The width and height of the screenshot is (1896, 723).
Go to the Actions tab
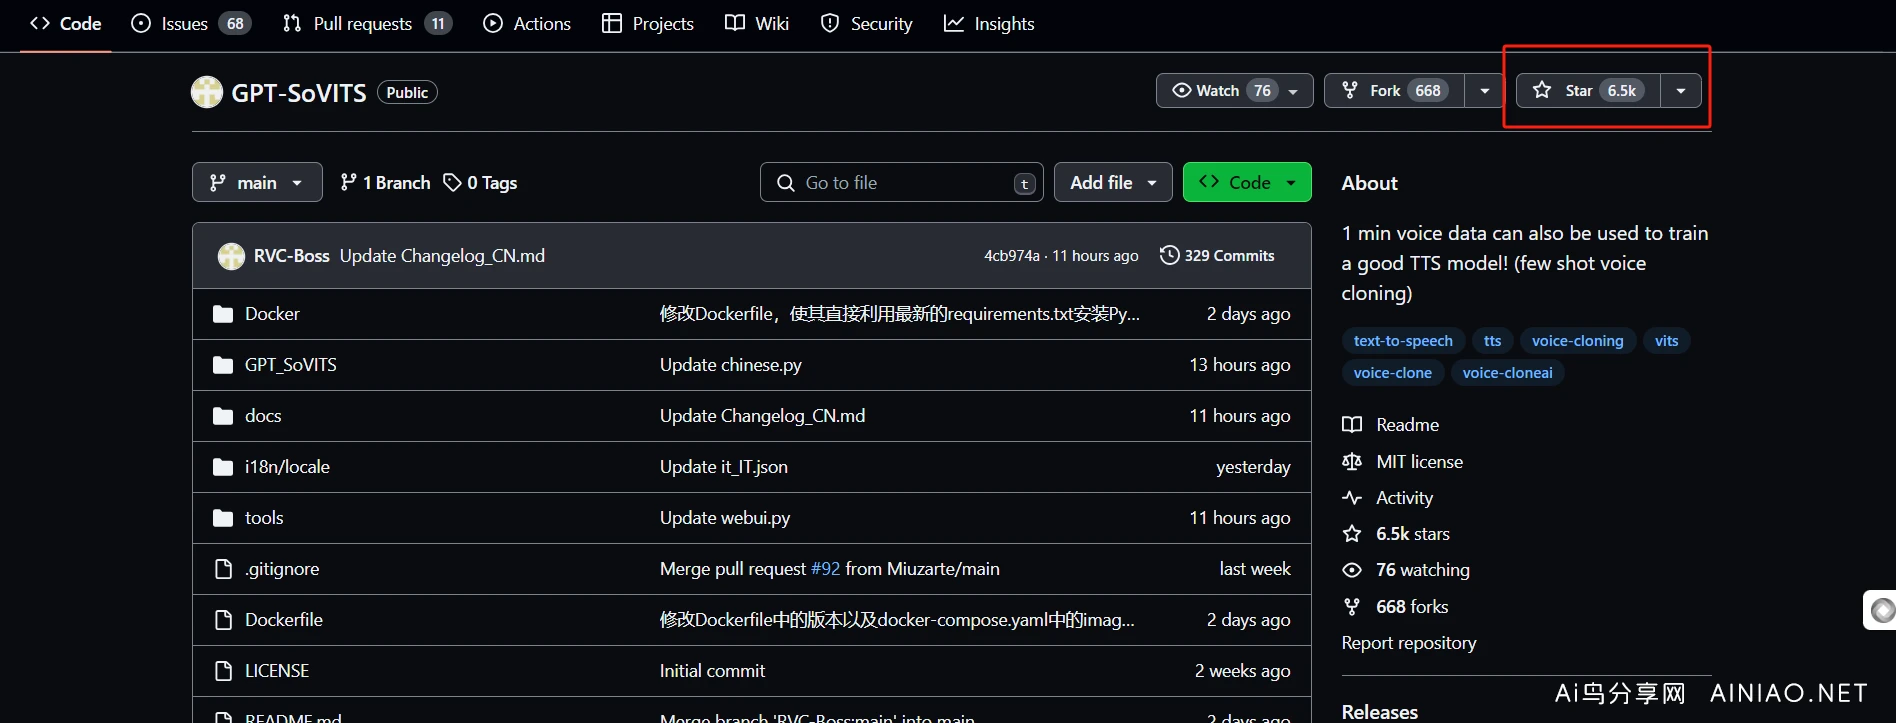[527, 23]
